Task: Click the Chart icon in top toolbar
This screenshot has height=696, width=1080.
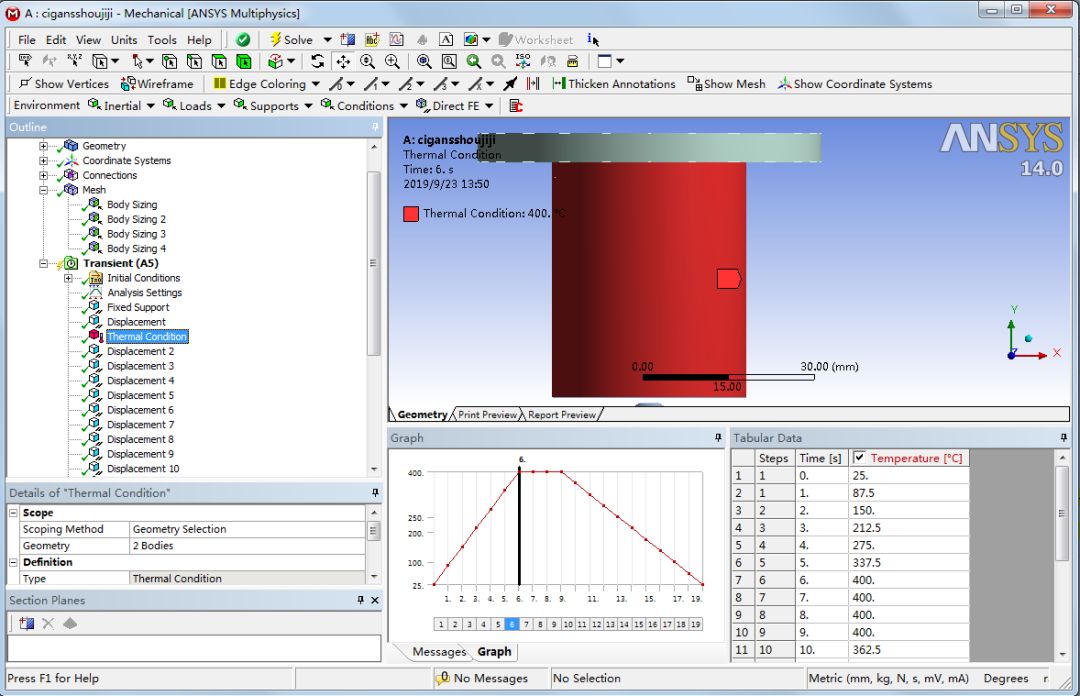Action: click(397, 40)
